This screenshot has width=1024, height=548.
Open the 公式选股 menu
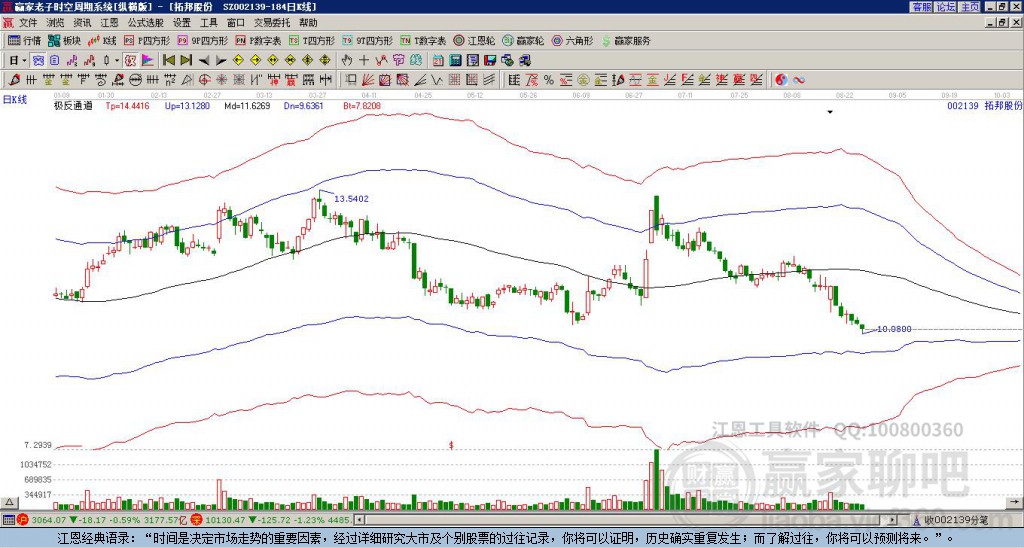coord(145,22)
